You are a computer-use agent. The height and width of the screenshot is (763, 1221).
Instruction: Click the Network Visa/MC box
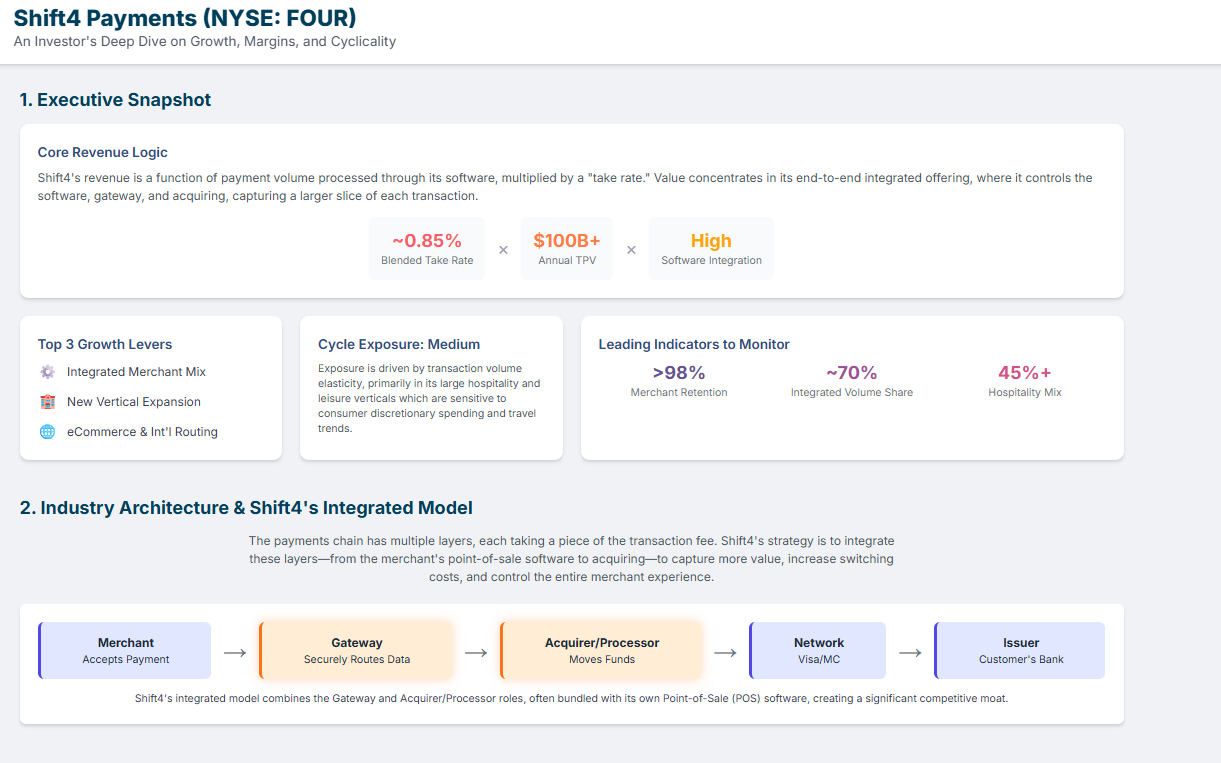pyautogui.click(x=818, y=651)
